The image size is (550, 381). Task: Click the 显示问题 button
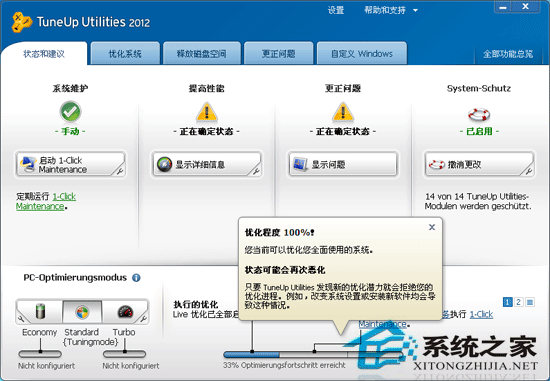[343, 164]
